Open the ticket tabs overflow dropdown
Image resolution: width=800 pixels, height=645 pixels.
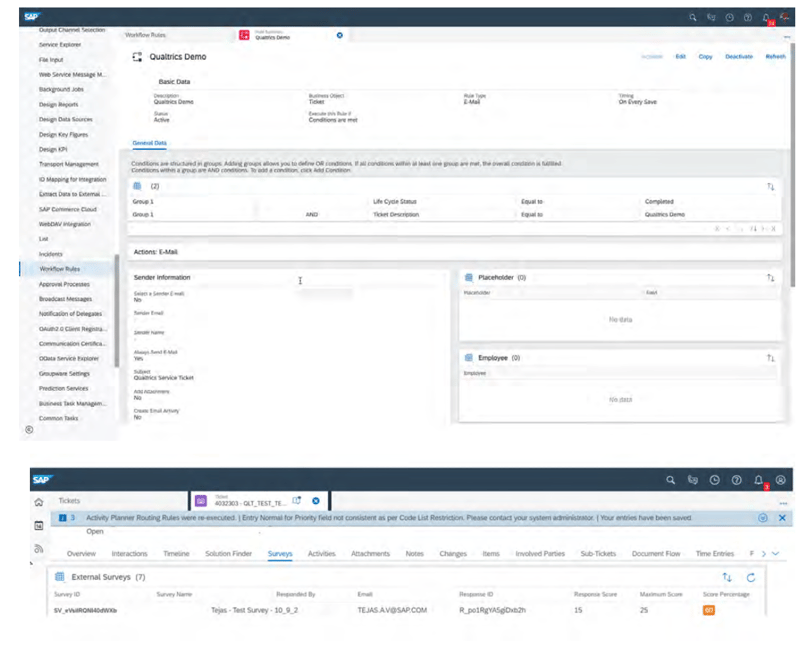(776, 554)
